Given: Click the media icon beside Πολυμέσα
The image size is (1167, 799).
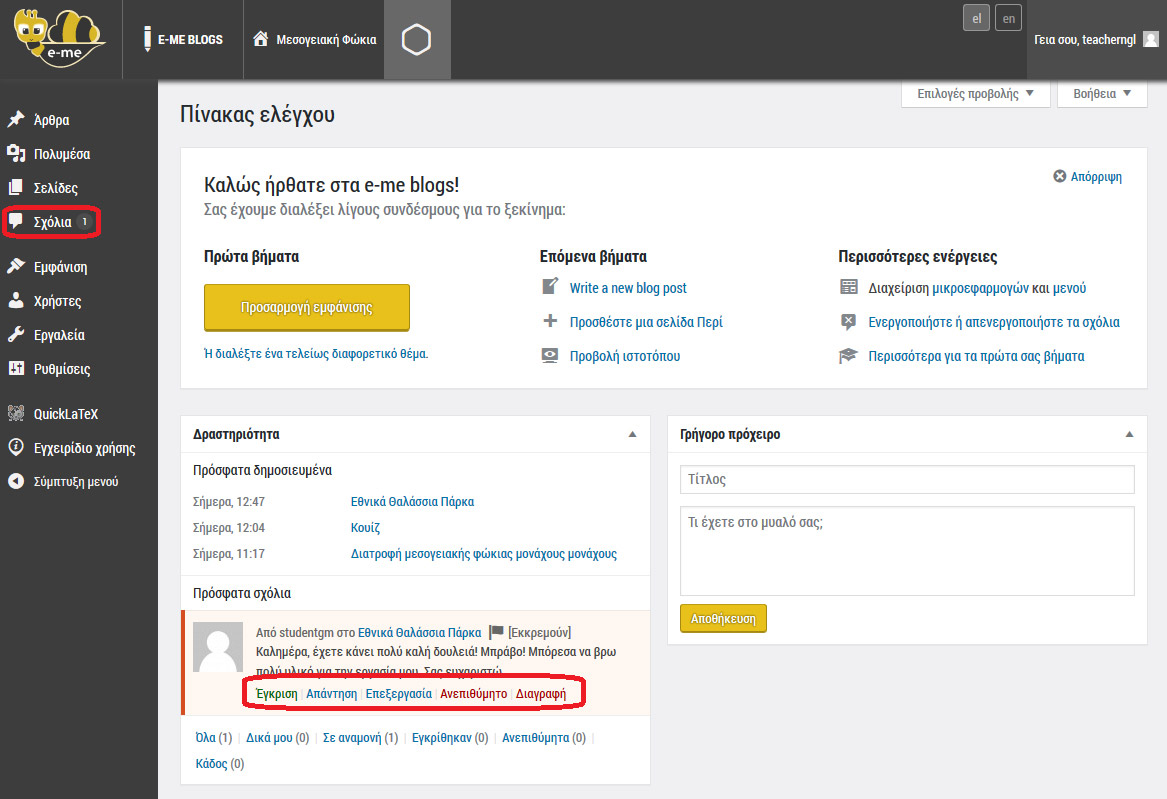Looking at the screenshot, I should pos(16,153).
